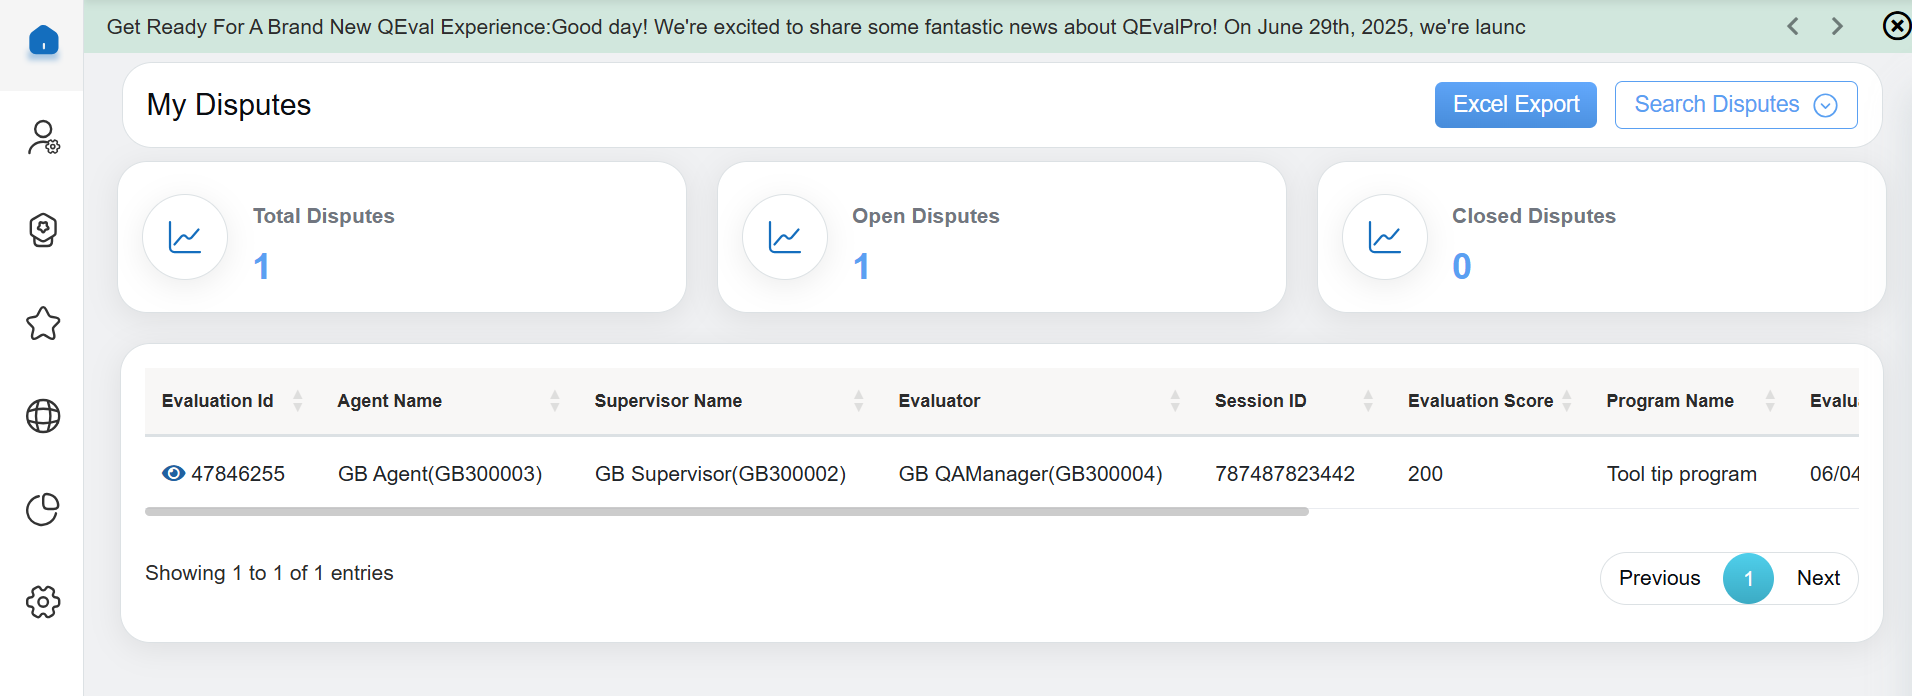Click the Open Disputes chart icon
Screen dimensions: 1912x696
[x=785, y=237]
